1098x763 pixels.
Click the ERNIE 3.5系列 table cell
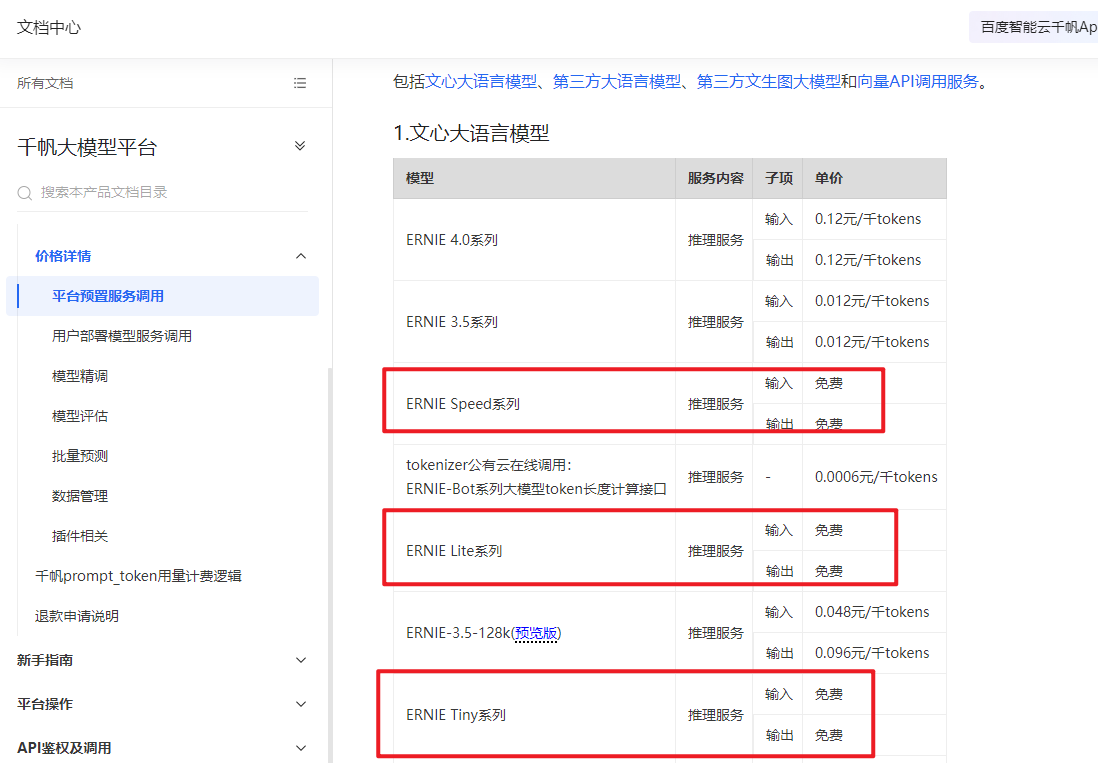point(534,322)
